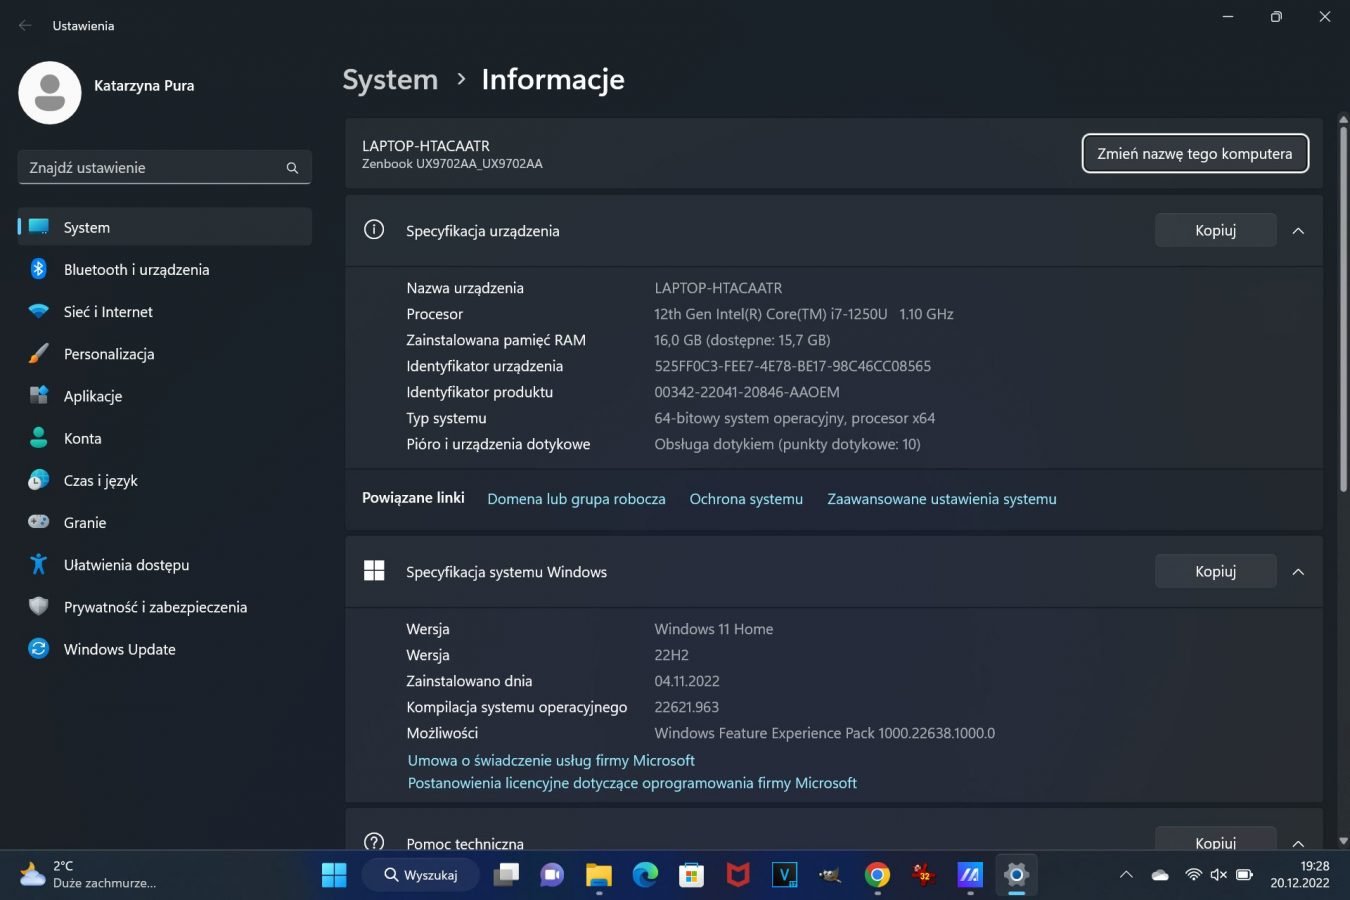Click the OS build value 22621.963
Screen dimensions: 1350x900
(687, 707)
